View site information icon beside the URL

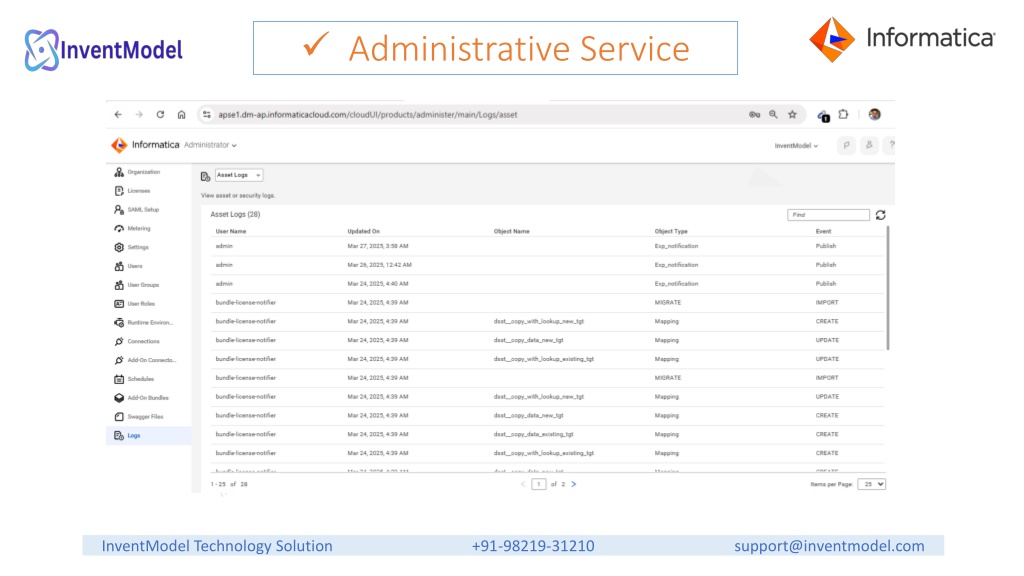pos(206,114)
